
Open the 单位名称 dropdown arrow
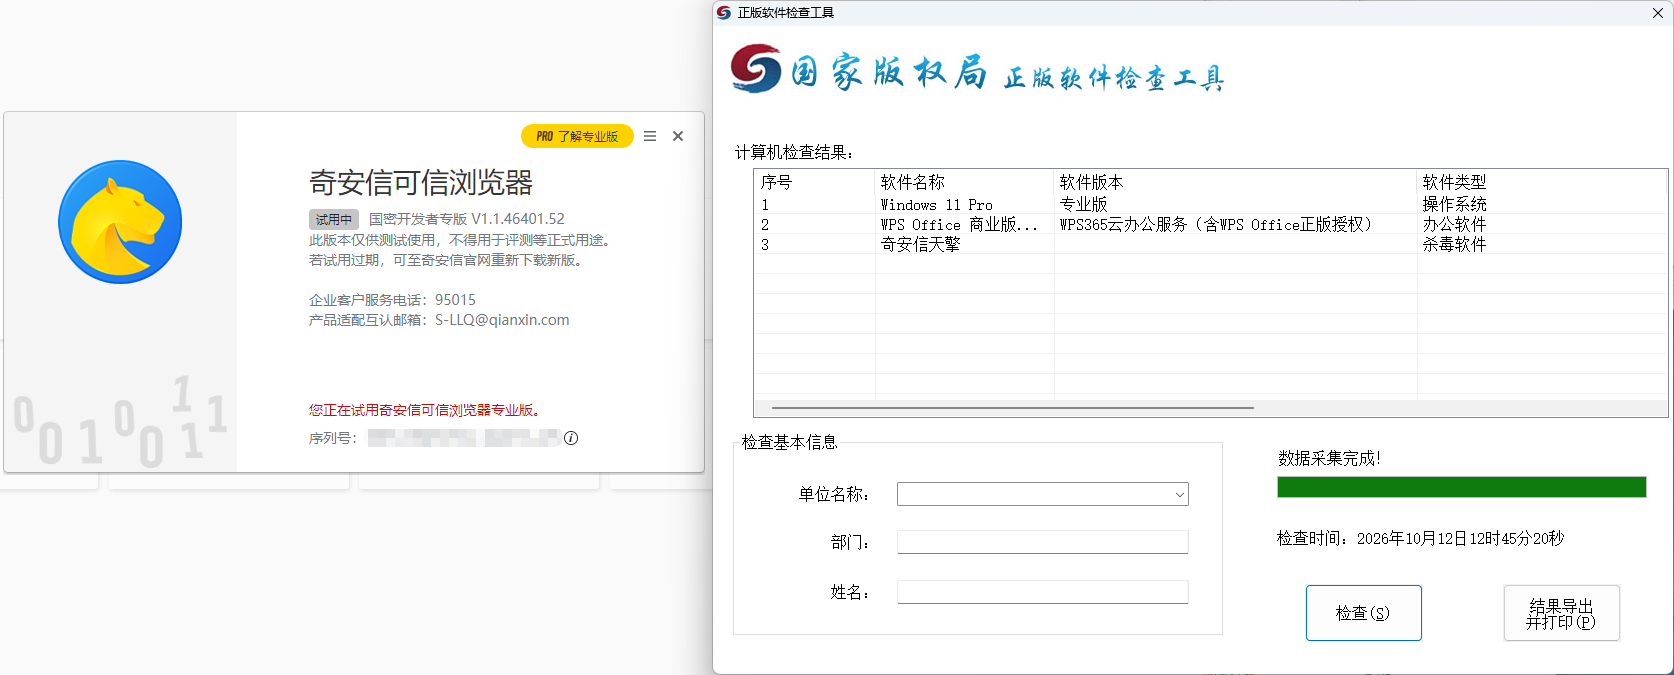click(1180, 494)
